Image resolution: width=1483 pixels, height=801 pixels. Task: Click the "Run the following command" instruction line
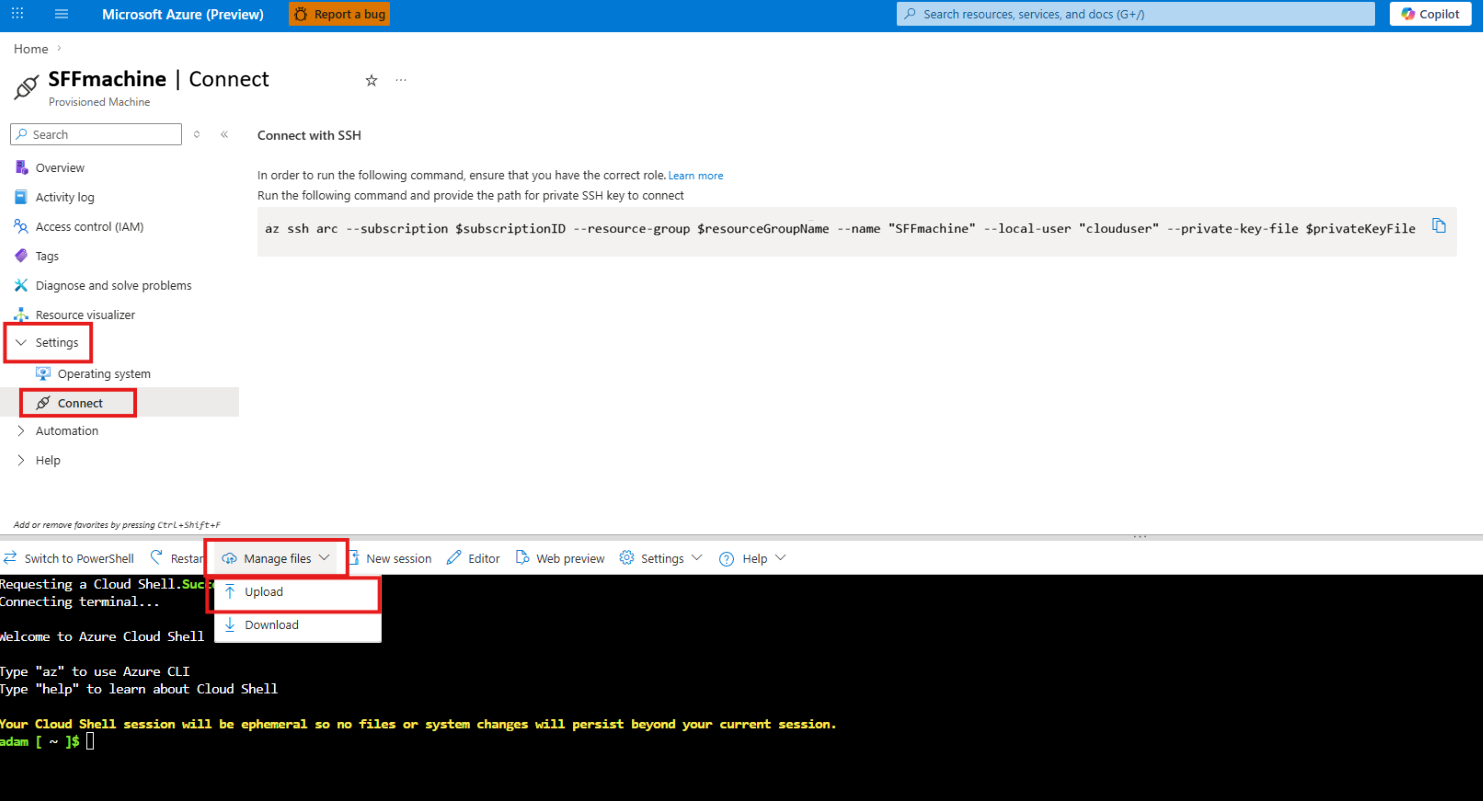coord(470,195)
